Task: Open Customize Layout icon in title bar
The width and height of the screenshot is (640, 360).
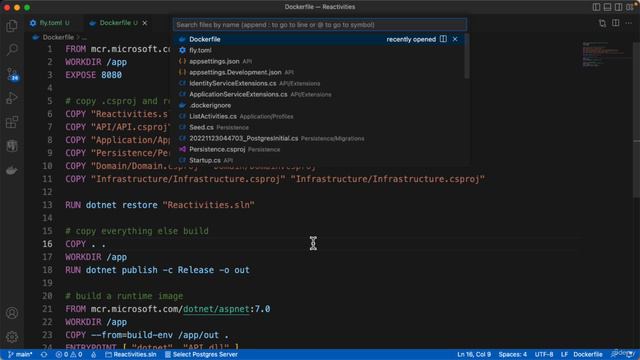Action: [x=630, y=7]
